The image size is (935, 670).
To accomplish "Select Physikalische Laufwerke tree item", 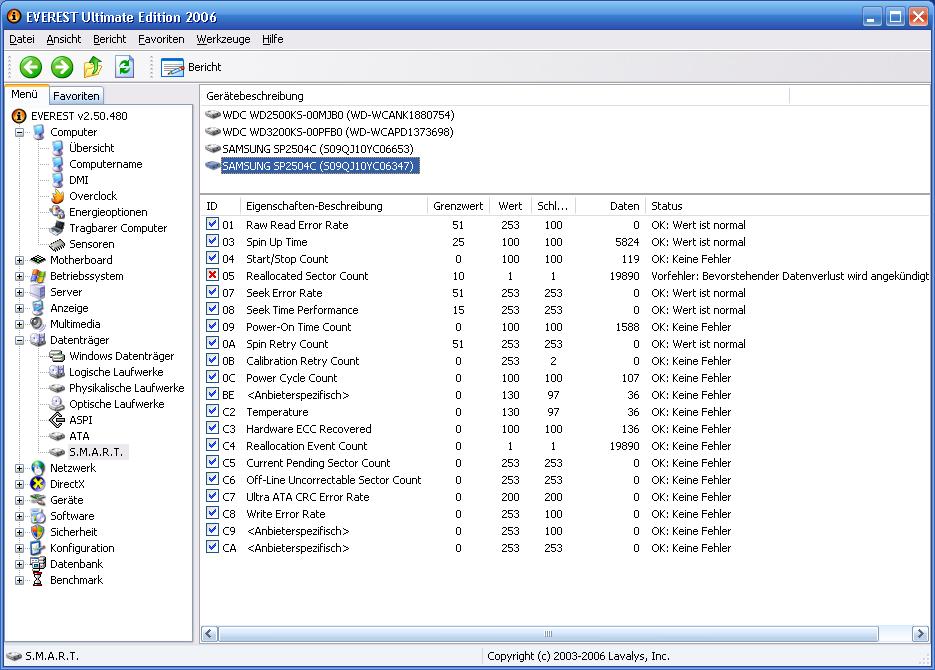I will click(x=126, y=388).
